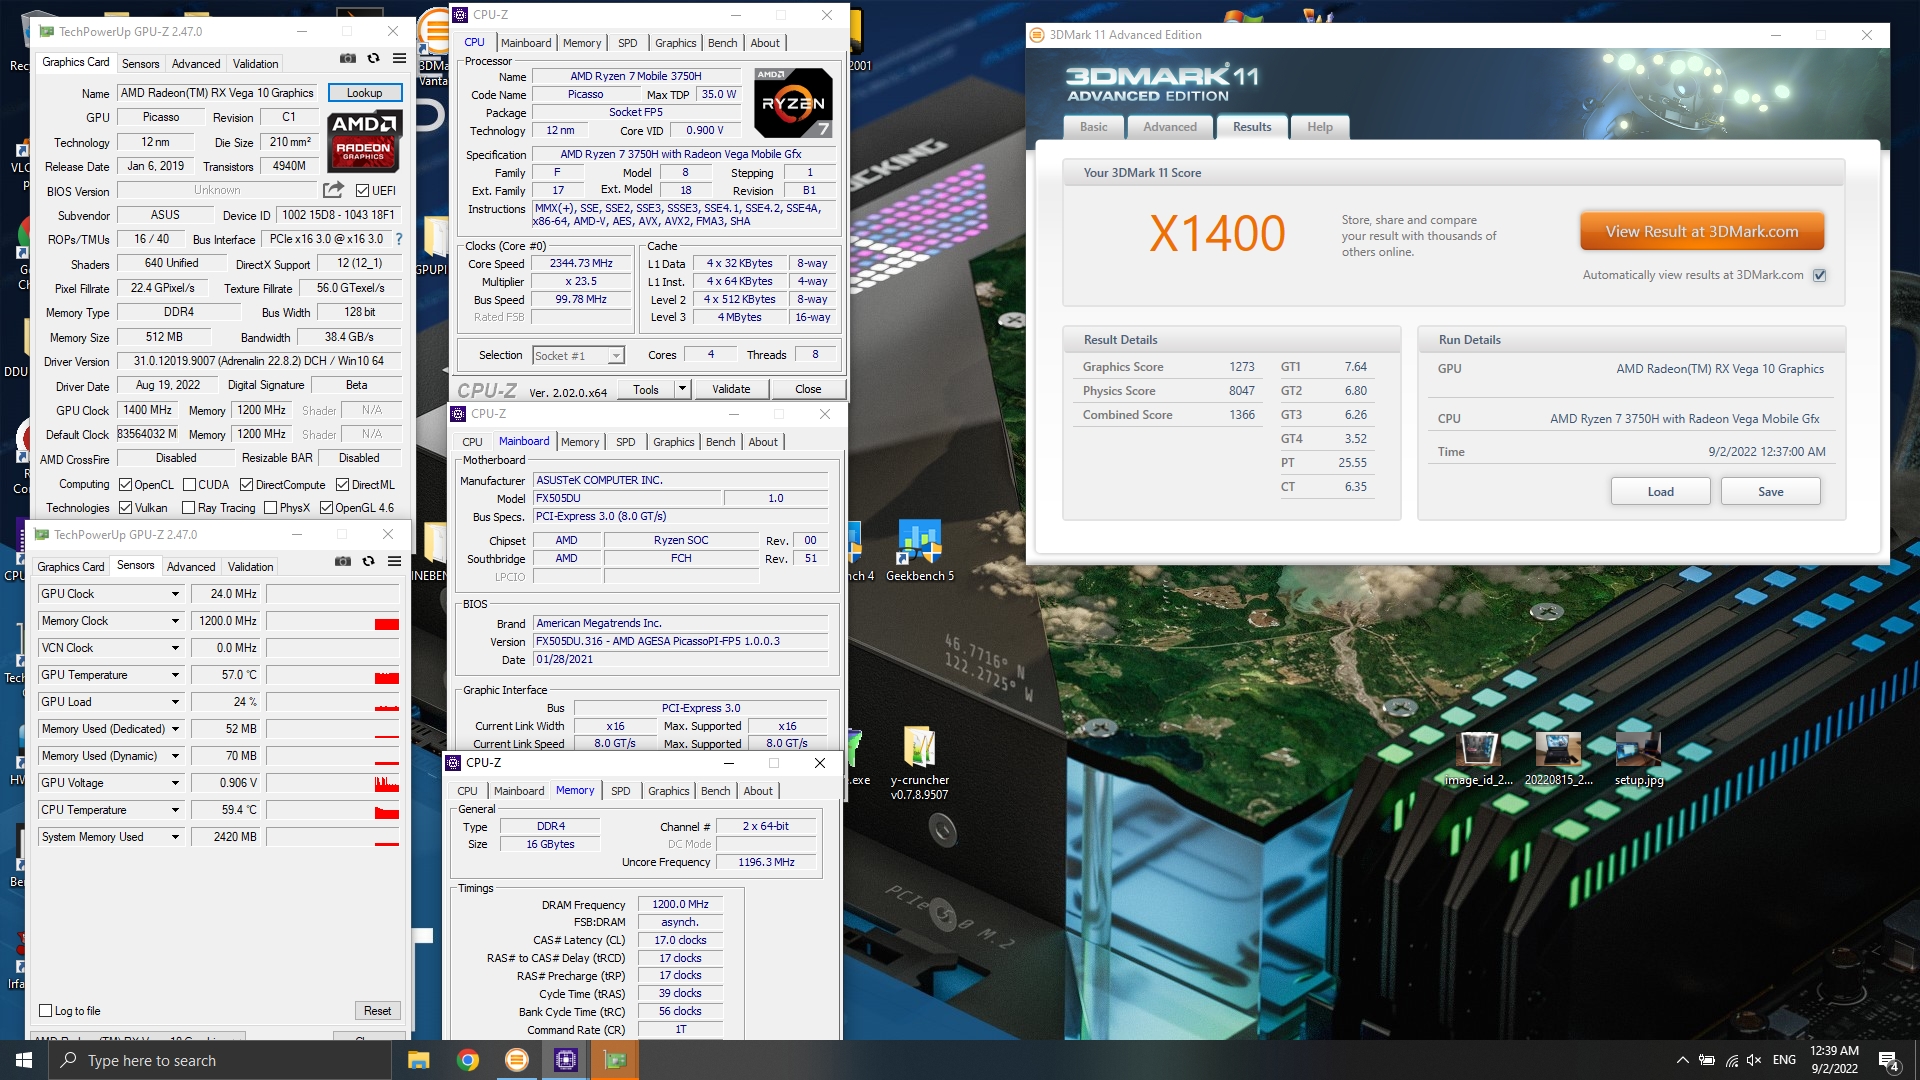Open 20220815_2 desktop image file
The width and height of the screenshot is (1920, 1080).
[1558, 759]
